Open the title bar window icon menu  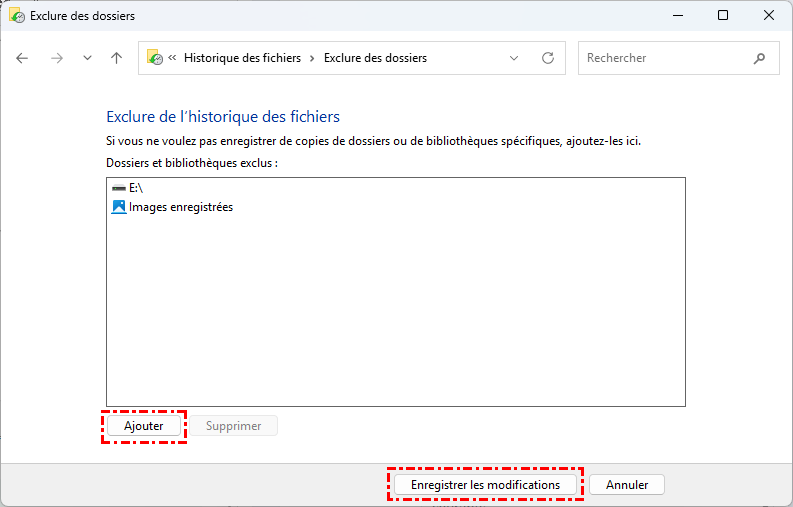(x=16, y=16)
